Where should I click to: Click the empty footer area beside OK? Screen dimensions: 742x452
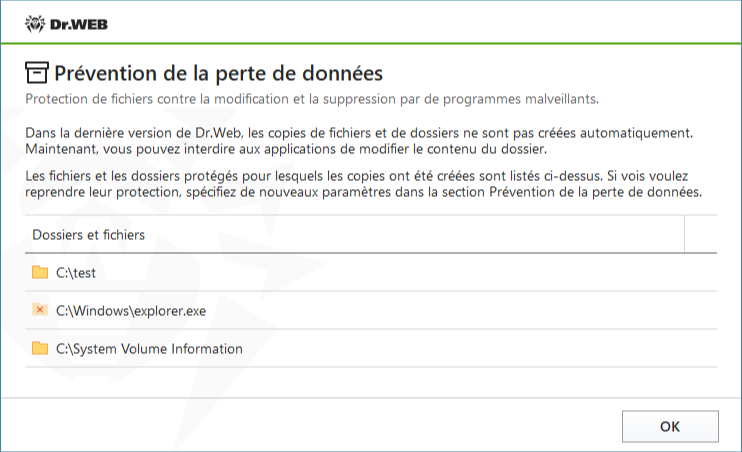click(x=308, y=426)
